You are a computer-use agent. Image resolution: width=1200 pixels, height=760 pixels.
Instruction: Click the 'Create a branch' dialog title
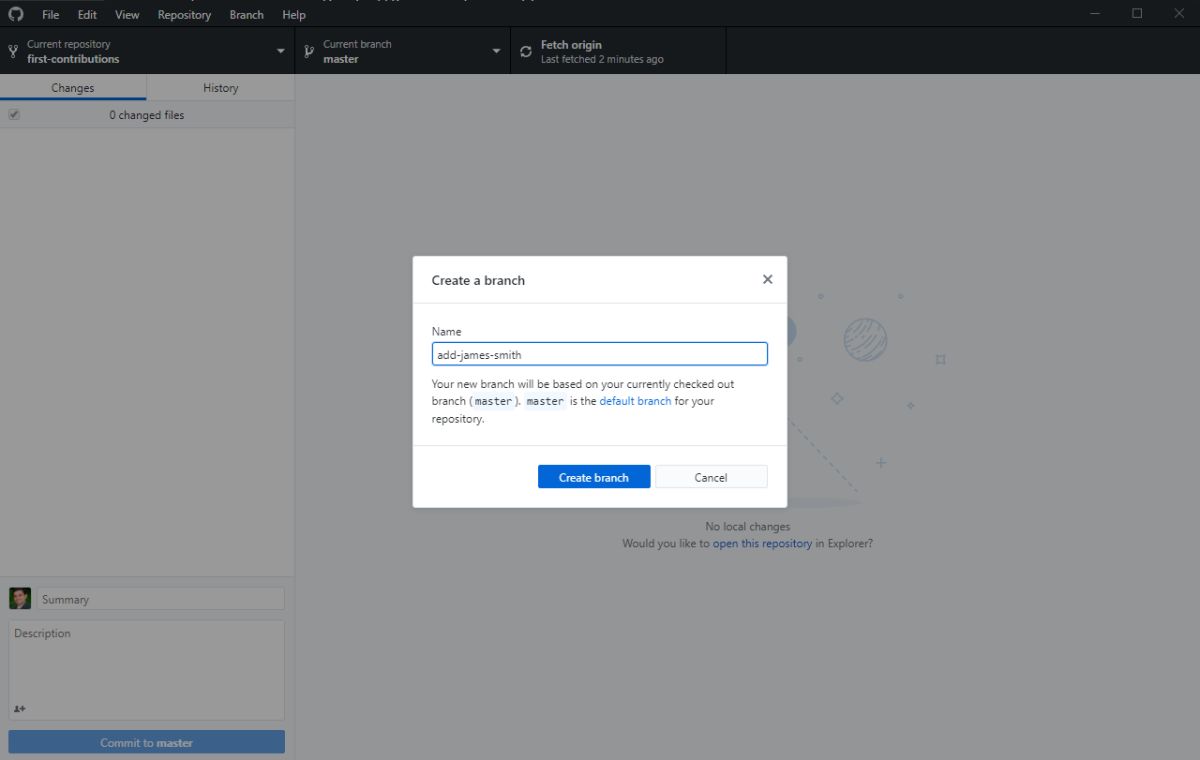(x=478, y=280)
